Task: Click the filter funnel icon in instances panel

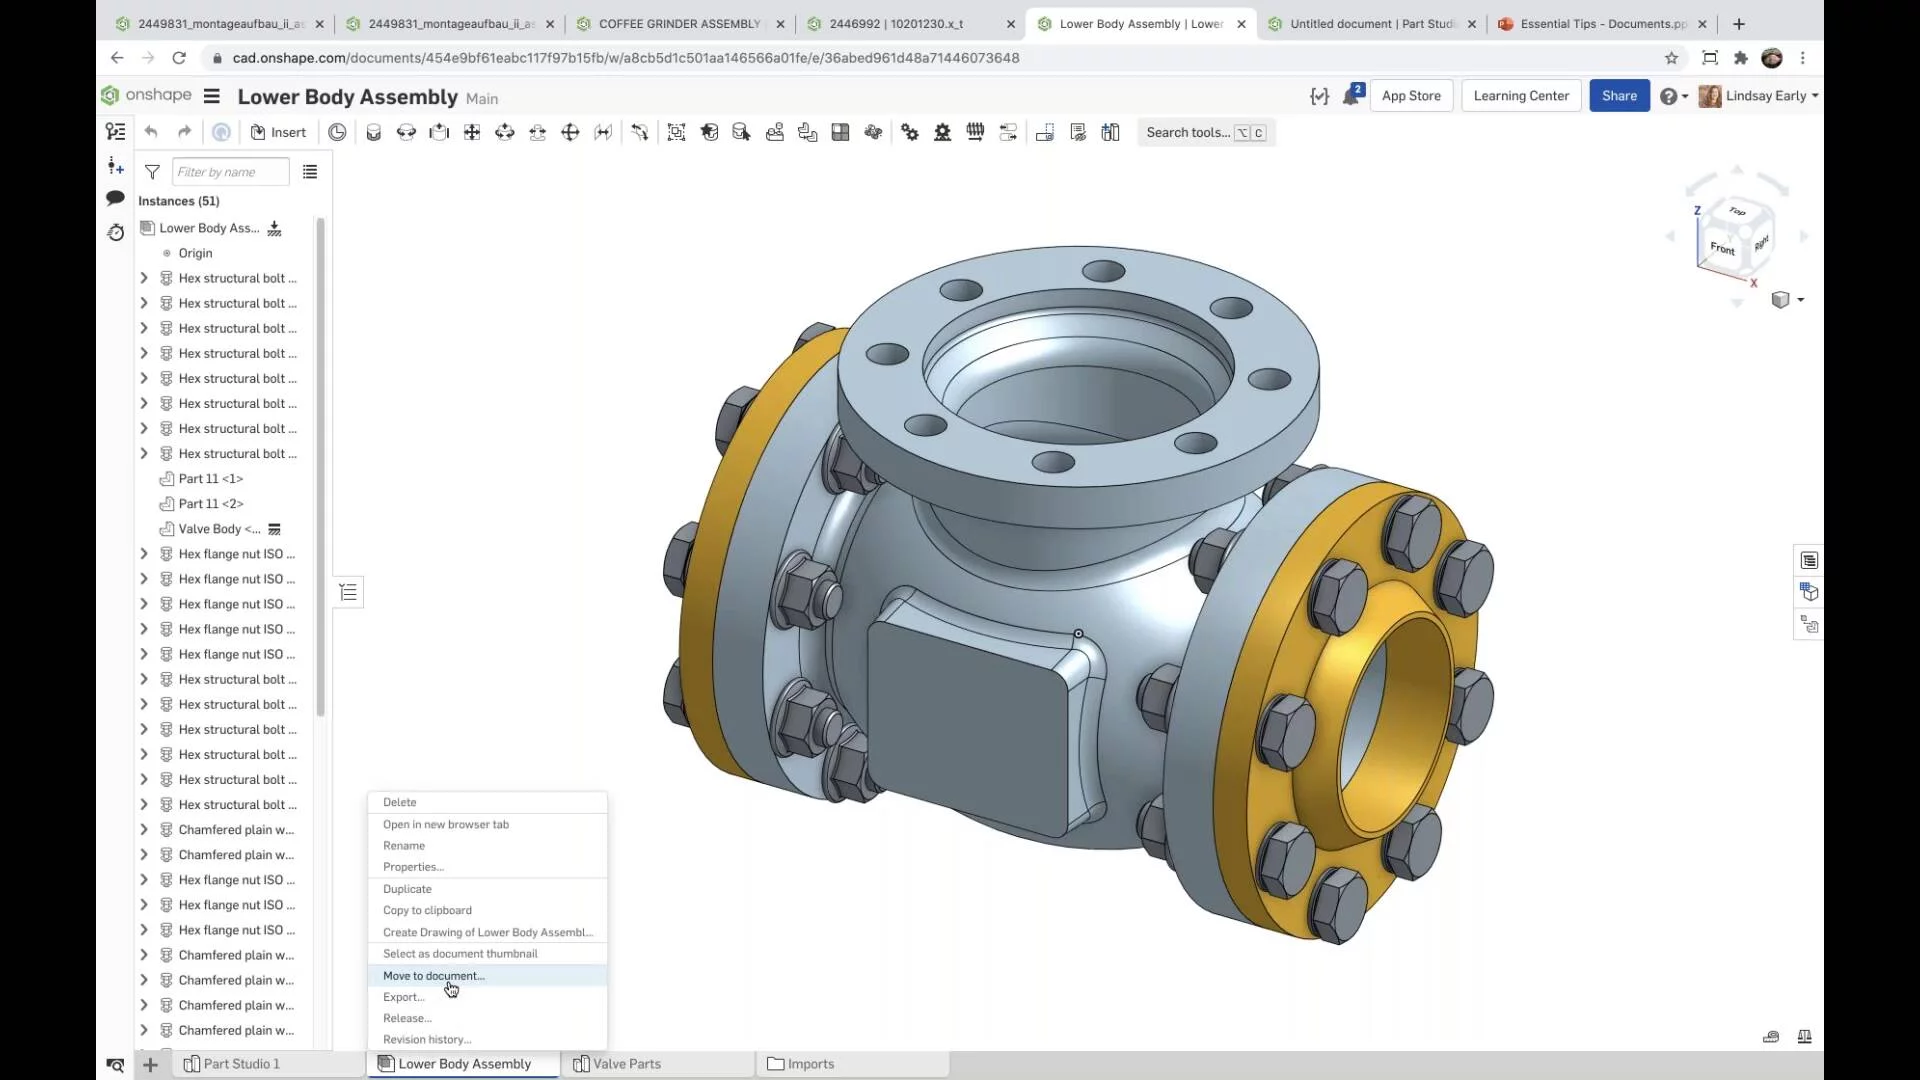Action: coord(152,172)
